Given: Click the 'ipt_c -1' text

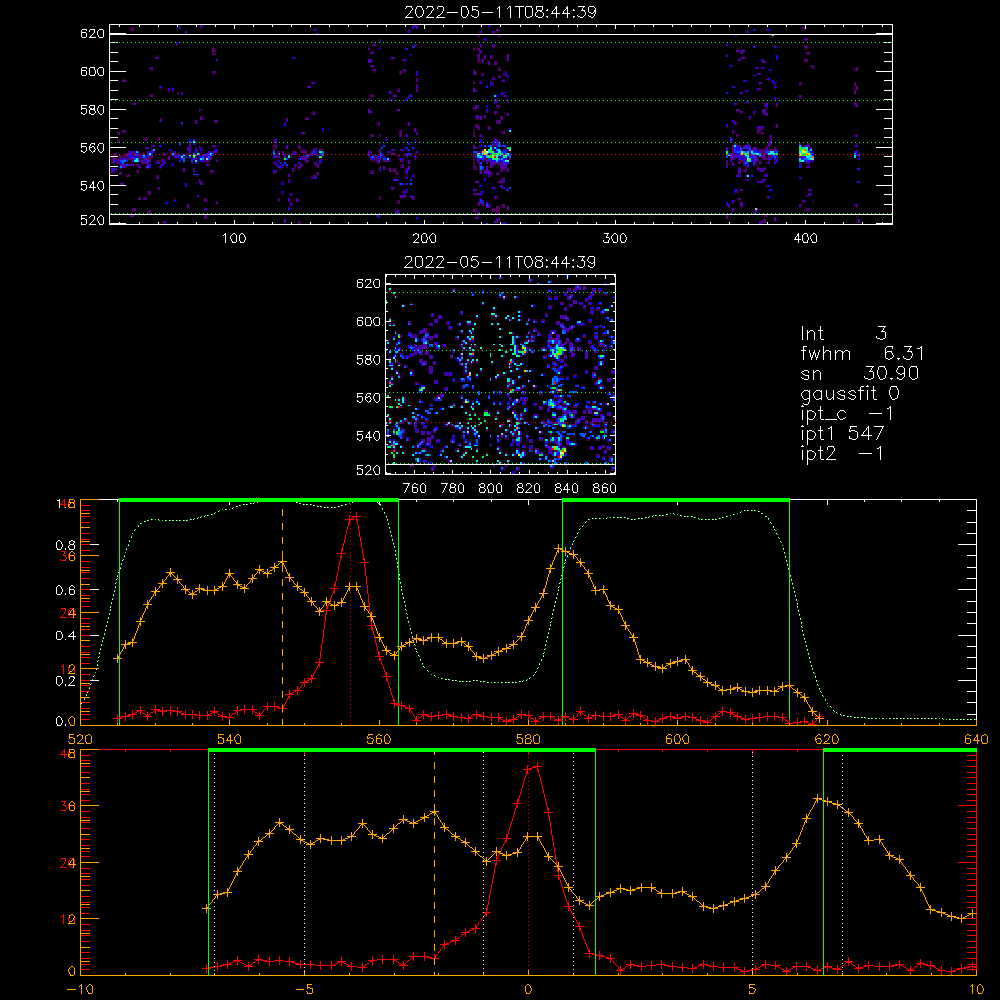Looking at the screenshot, I should click(846, 414).
